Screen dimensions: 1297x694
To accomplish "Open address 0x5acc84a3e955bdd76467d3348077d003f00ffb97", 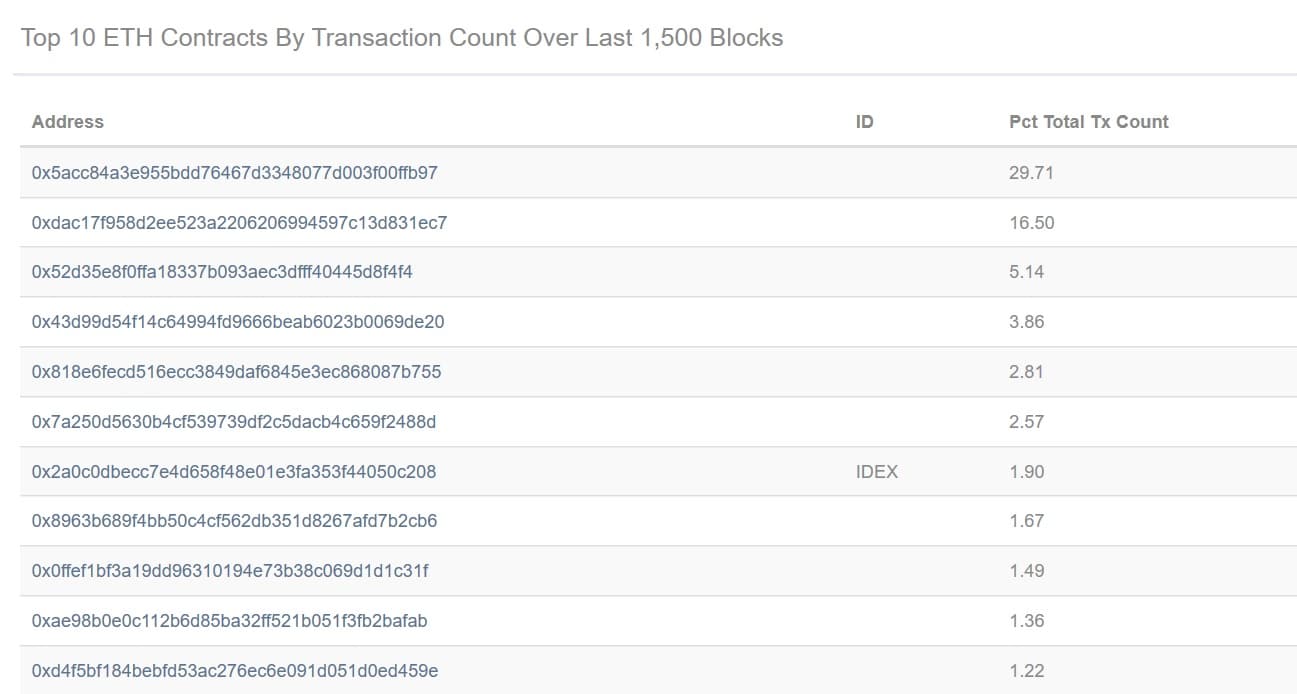I will coord(235,173).
